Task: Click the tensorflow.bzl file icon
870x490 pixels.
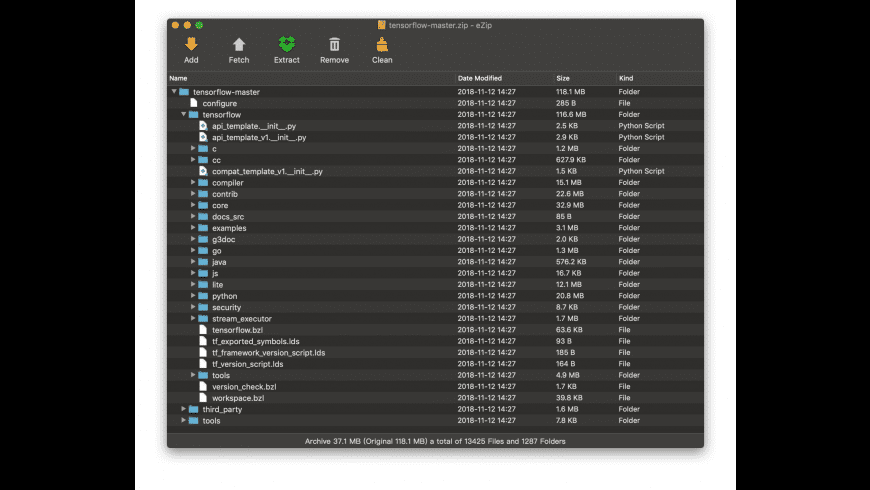Action: [x=203, y=330]
